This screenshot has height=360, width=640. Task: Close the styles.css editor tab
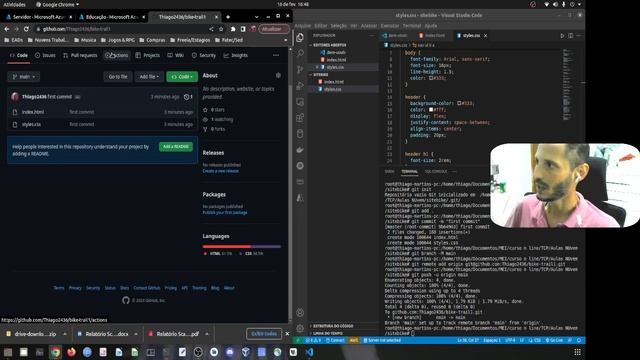pyautogui.click(x=485, y=36)
